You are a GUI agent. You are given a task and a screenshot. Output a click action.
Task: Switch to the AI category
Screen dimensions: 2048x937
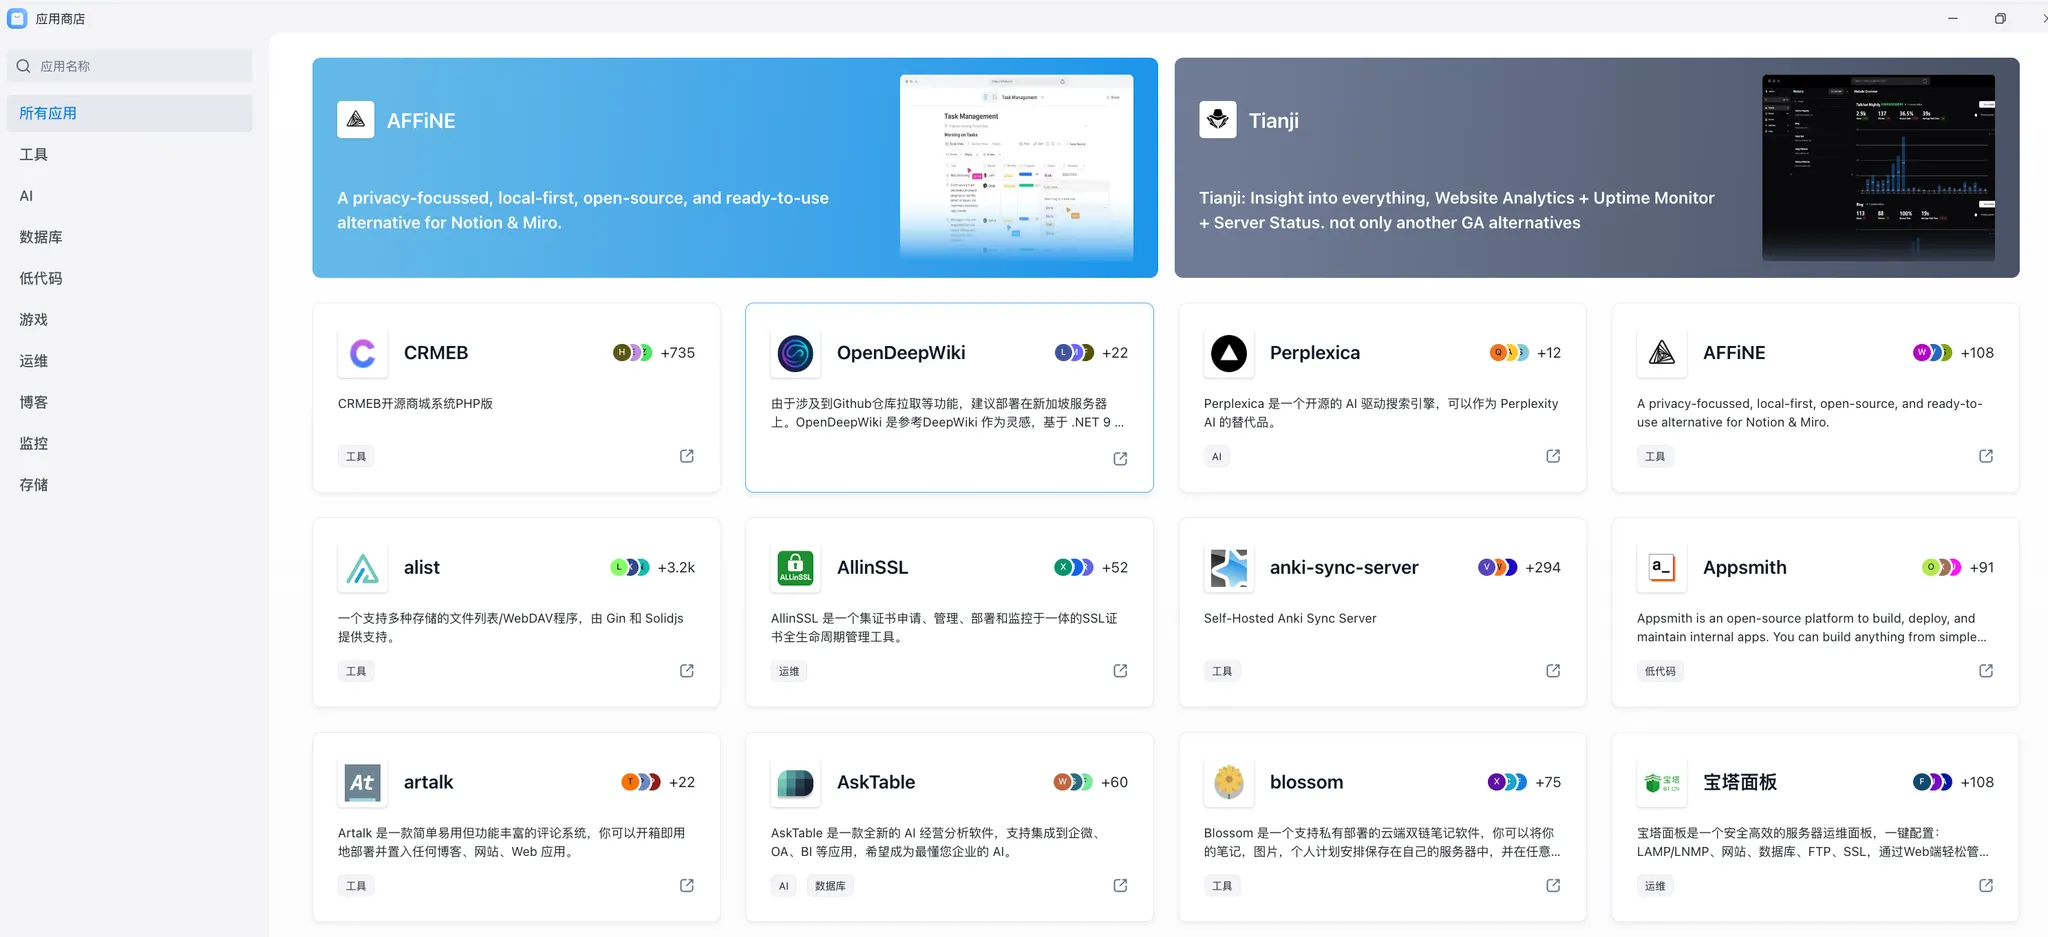pyautogui.click(x=26, y=195)
